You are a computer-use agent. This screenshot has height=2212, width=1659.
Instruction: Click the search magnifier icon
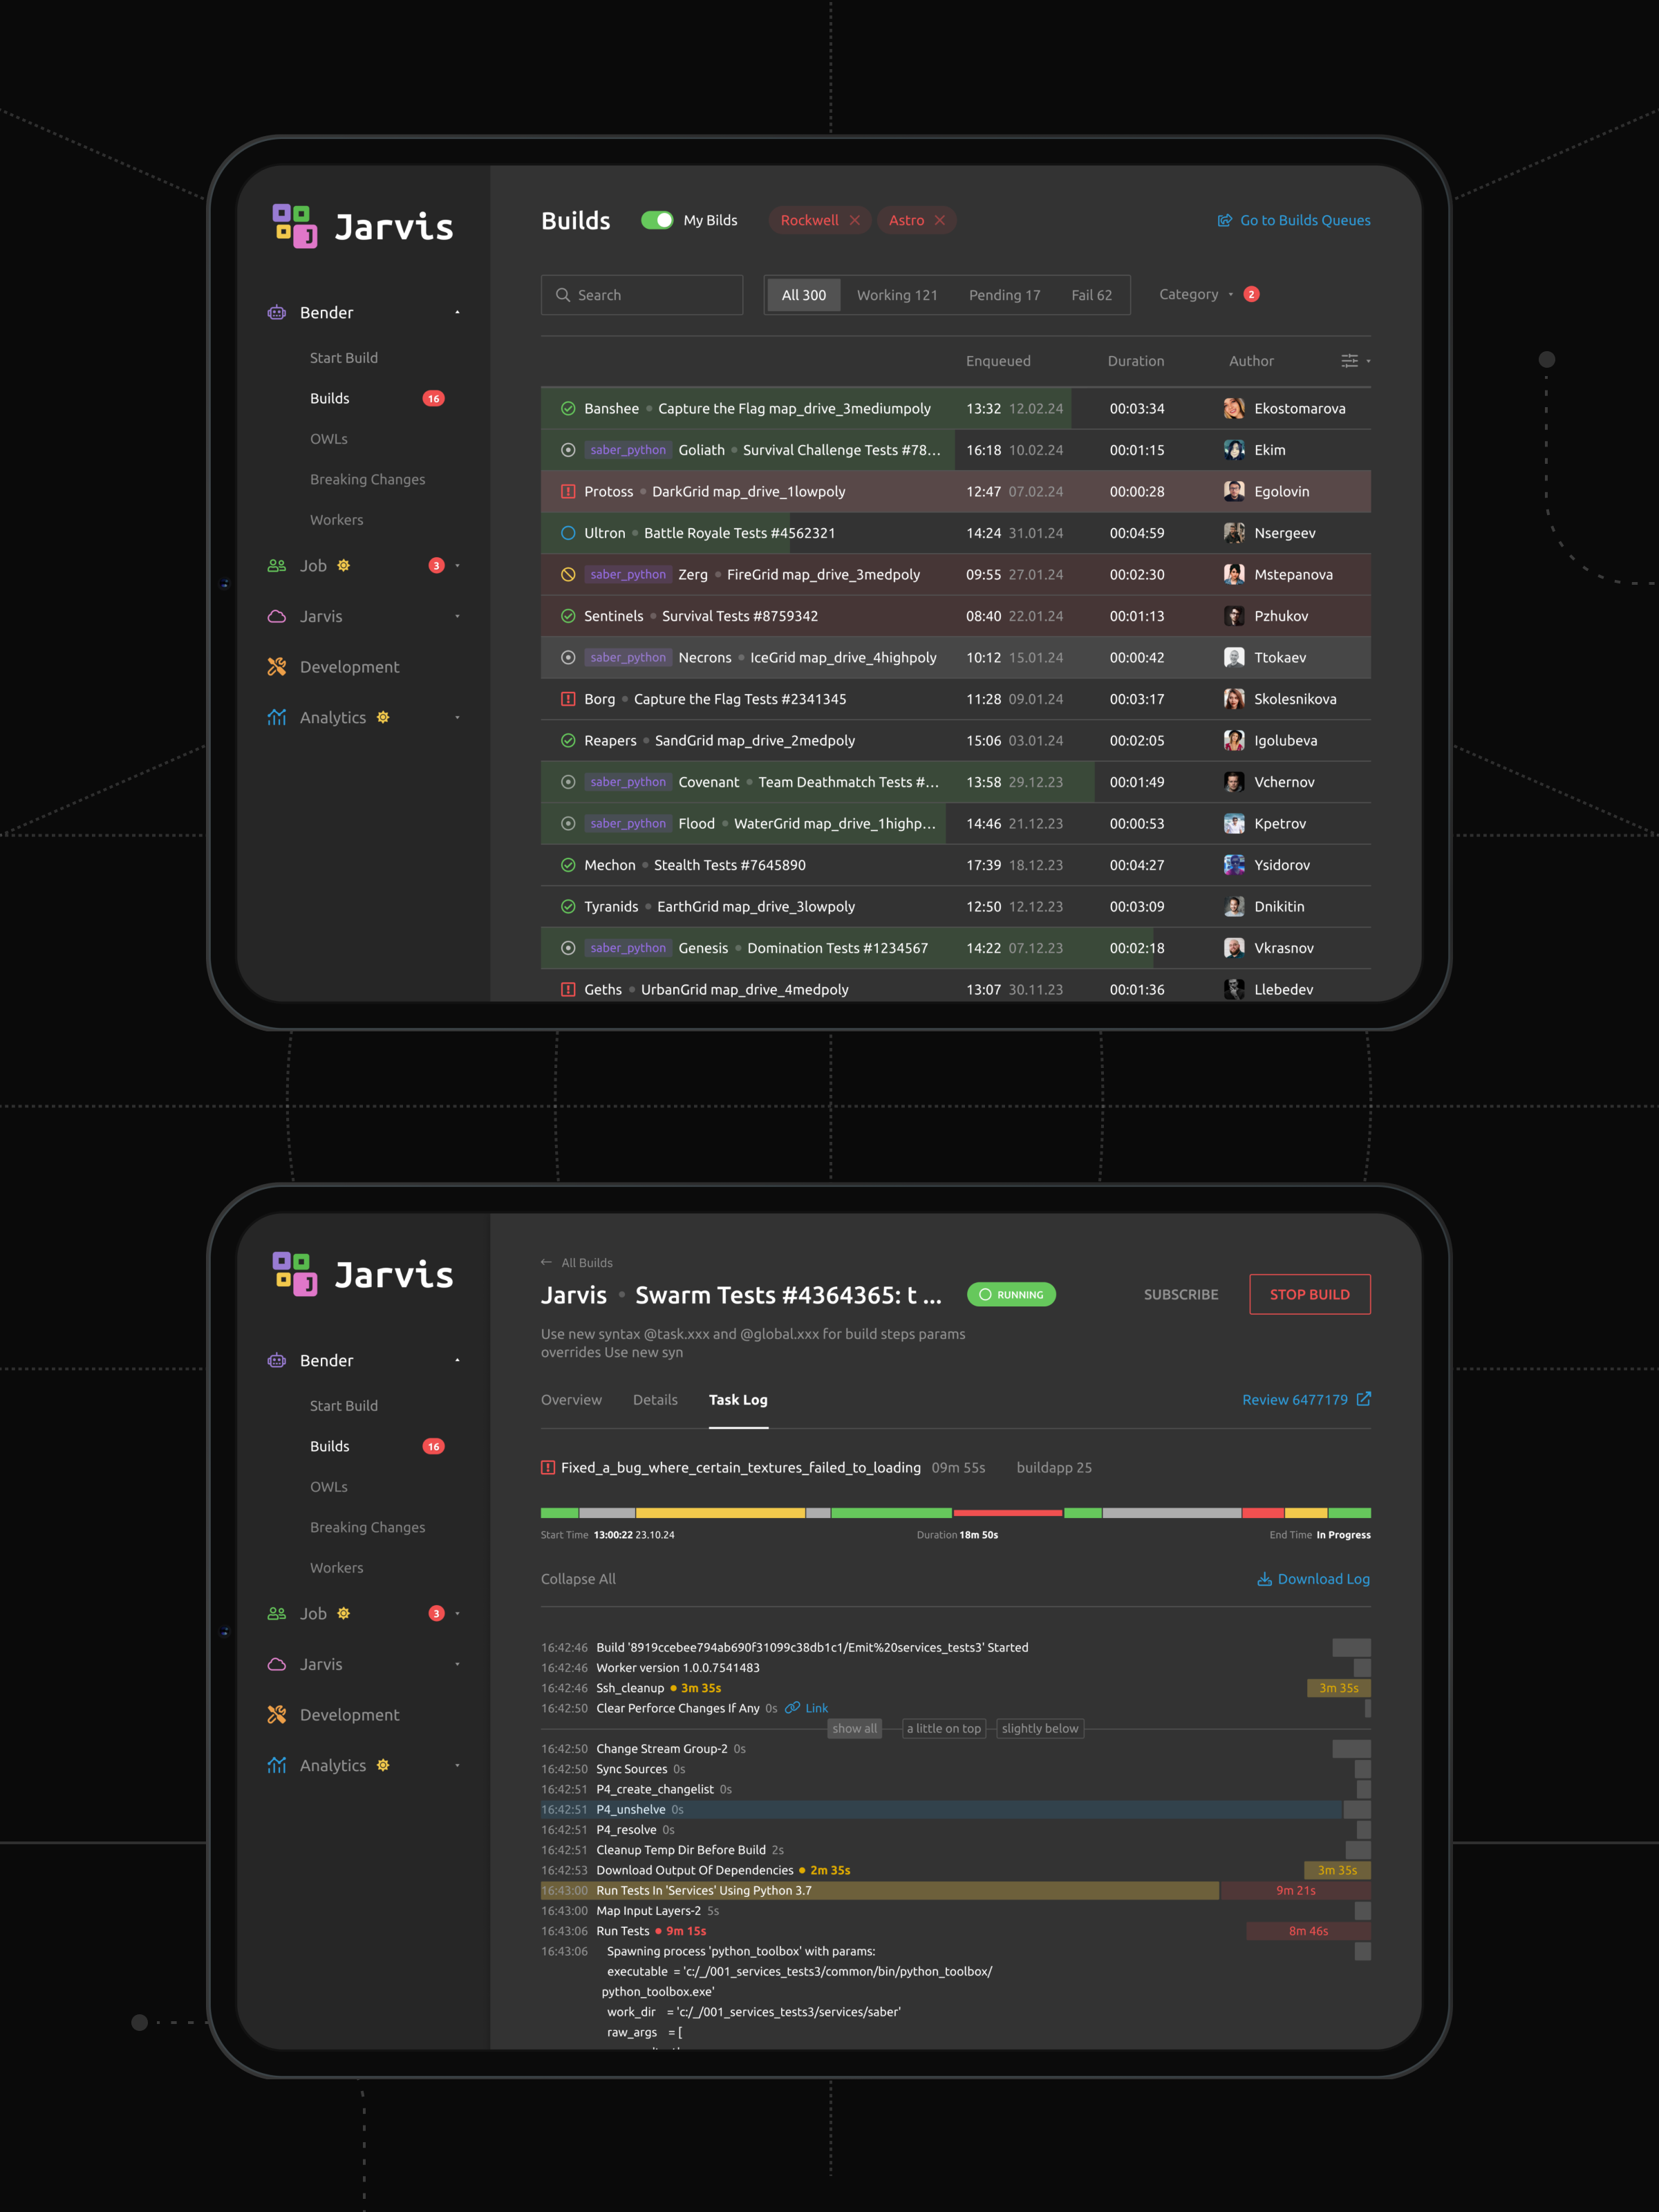563,295
